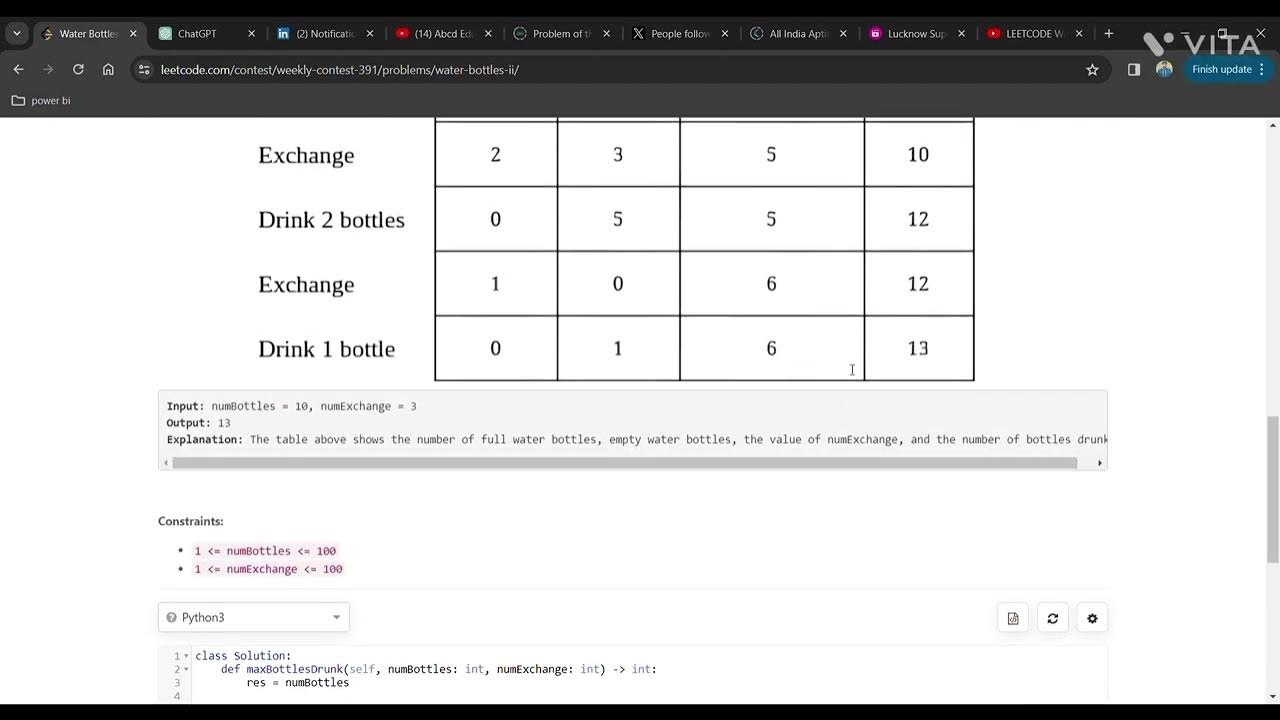Viewport: 1280px width, 720px height.
Task: Switch to the Abcd Edu YouTube tab
Action: click(443, 33)
